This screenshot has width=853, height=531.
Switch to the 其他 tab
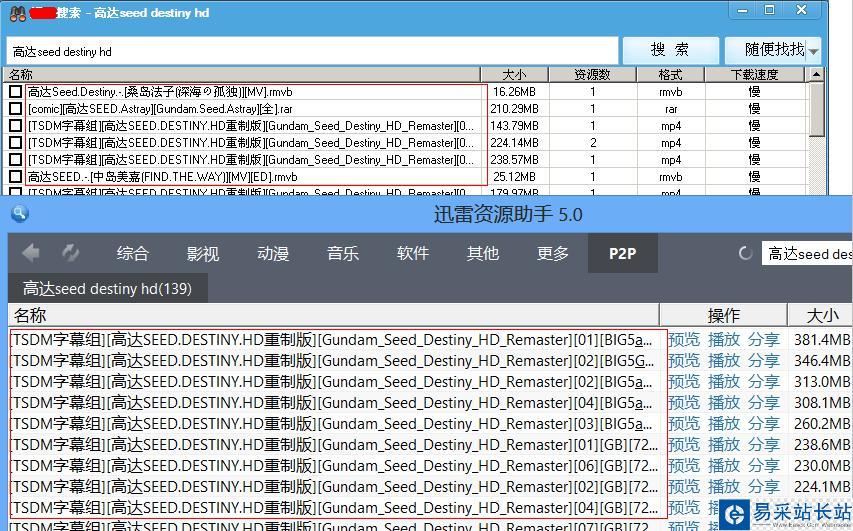(483, 253)
